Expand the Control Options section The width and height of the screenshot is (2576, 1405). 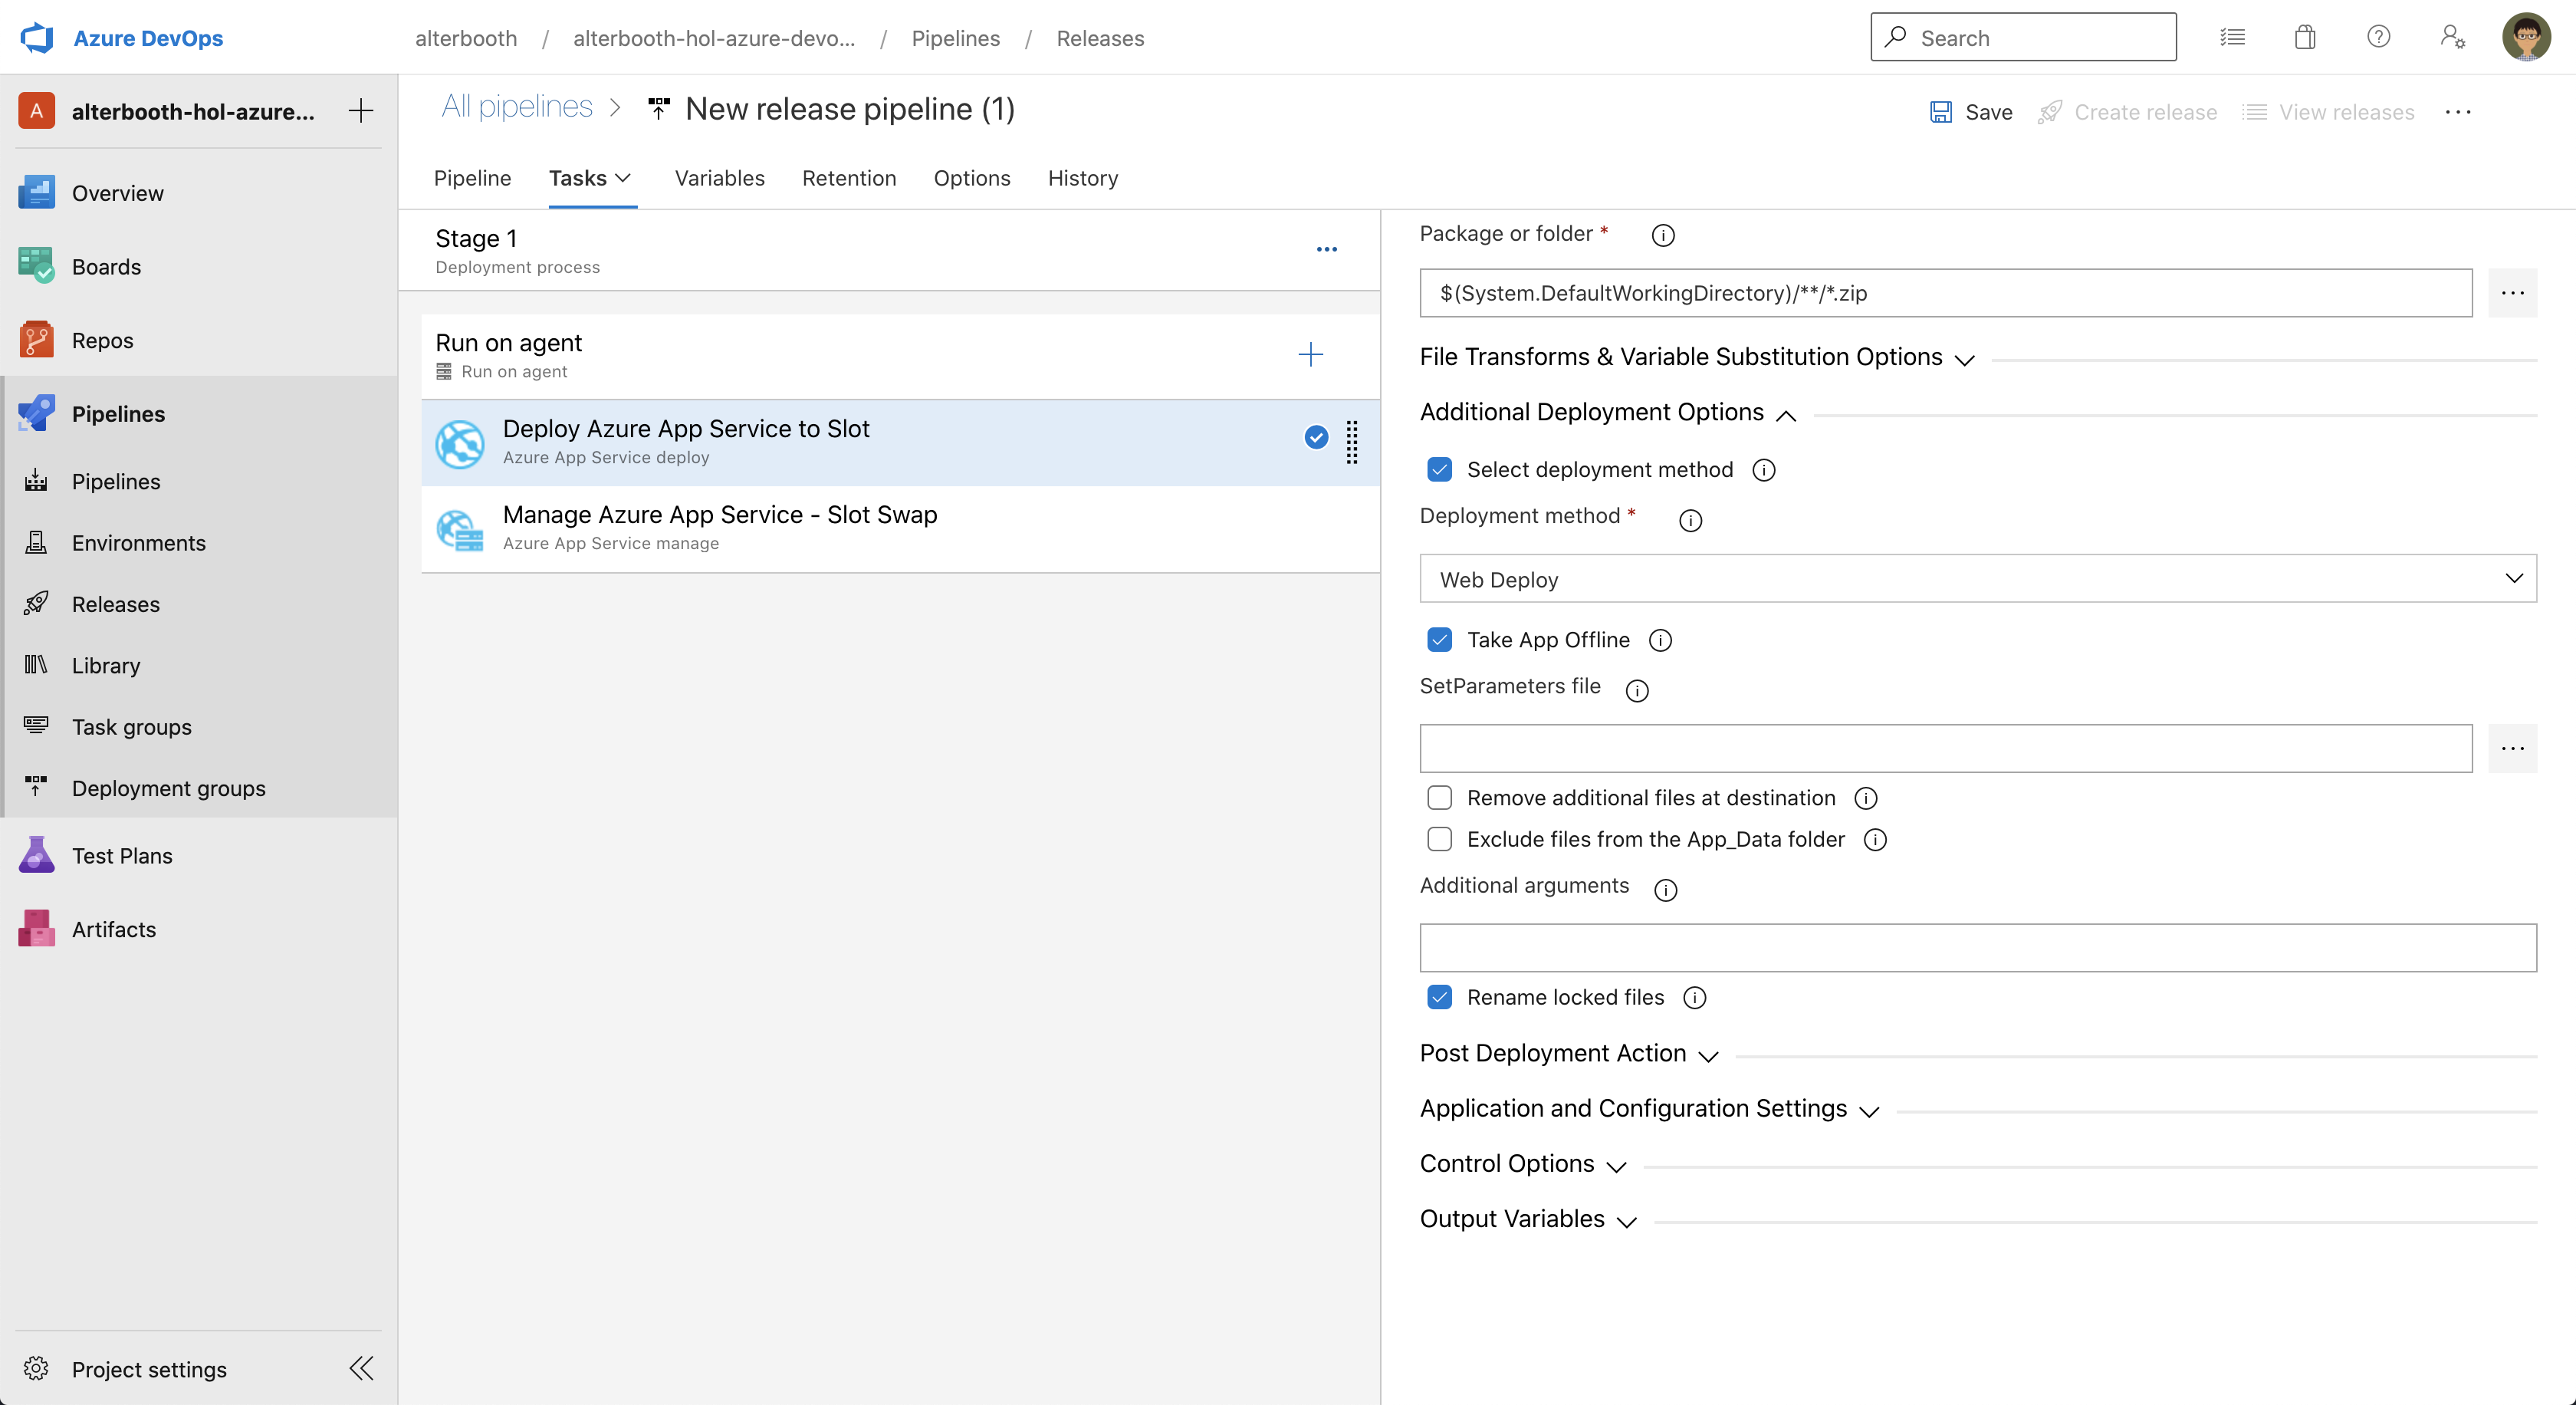[1507, 1163]
